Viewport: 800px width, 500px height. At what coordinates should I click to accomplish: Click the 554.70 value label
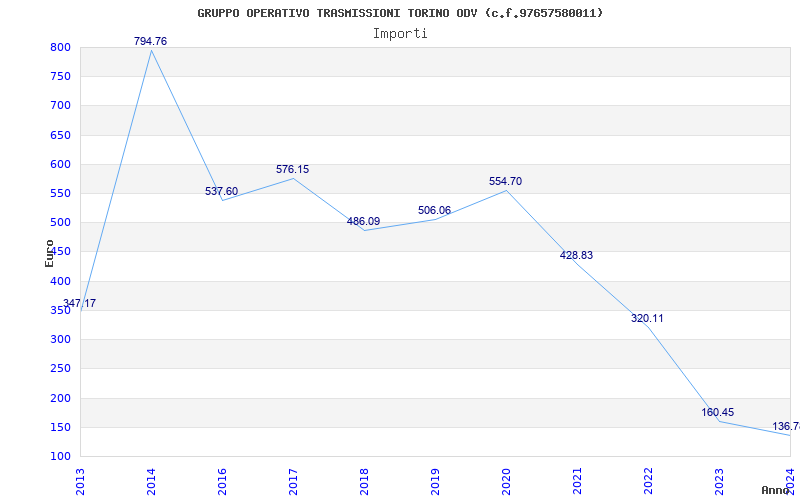pos(505,181)
